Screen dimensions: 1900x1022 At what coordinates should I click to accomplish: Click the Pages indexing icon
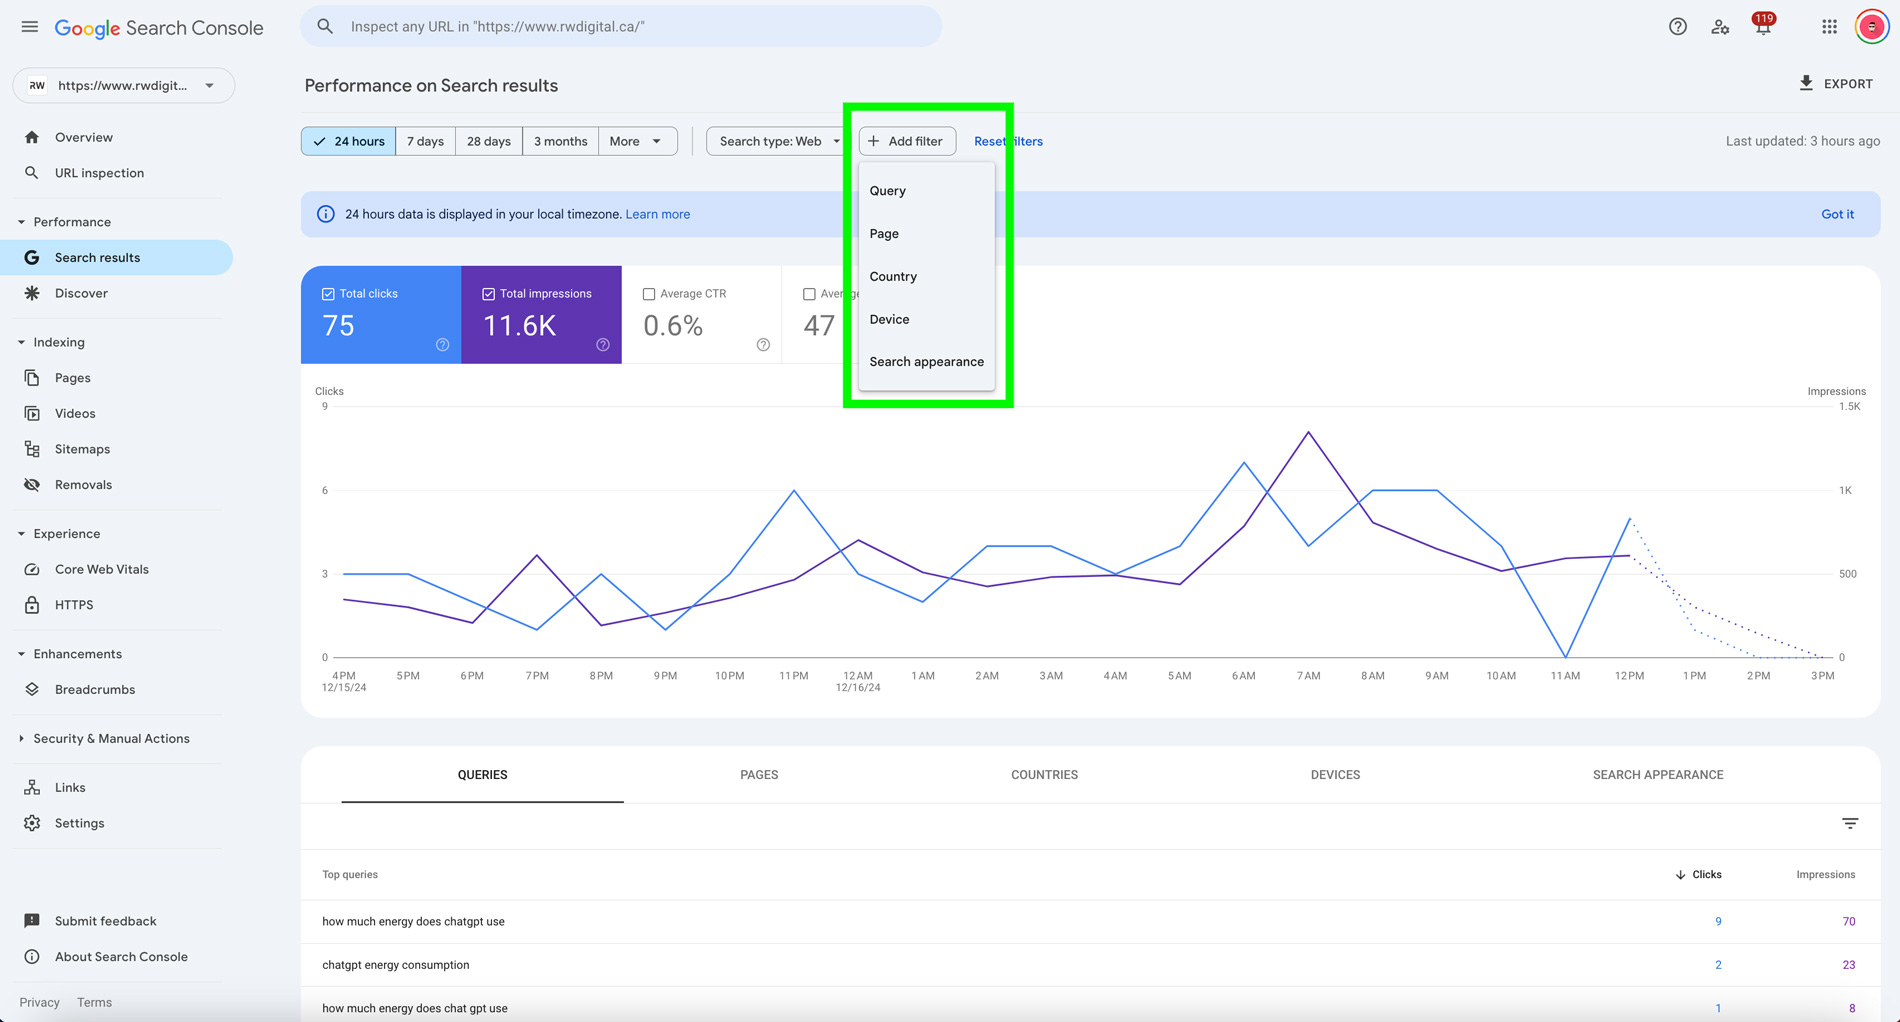point(32,378)
